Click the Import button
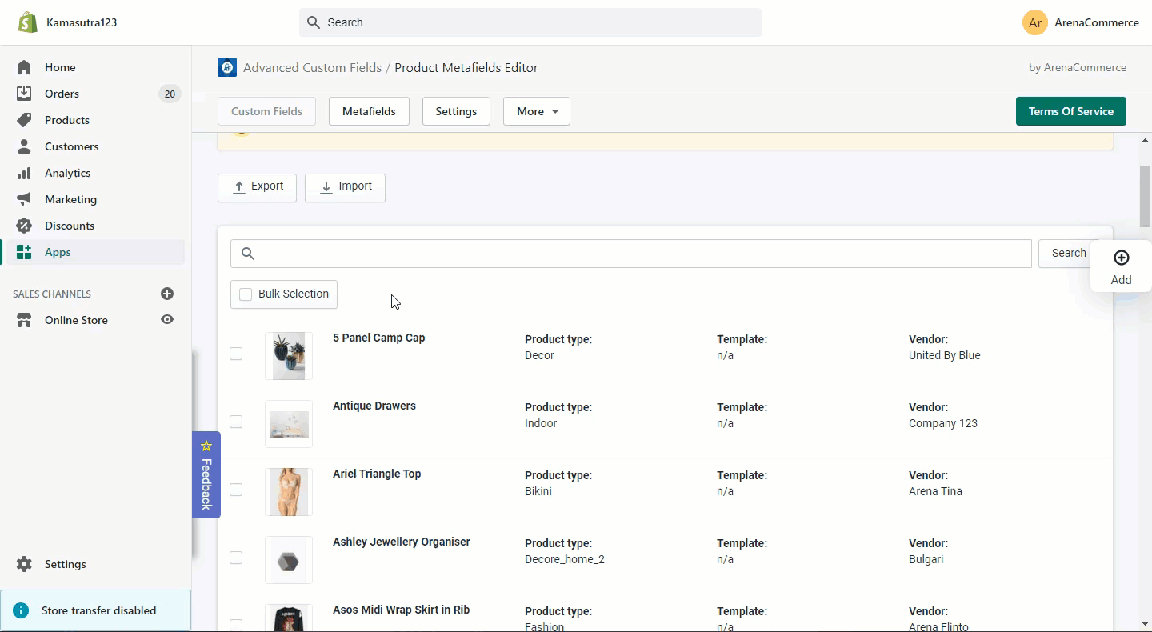The image size is (1152, 632). click(x=345, y=187)
